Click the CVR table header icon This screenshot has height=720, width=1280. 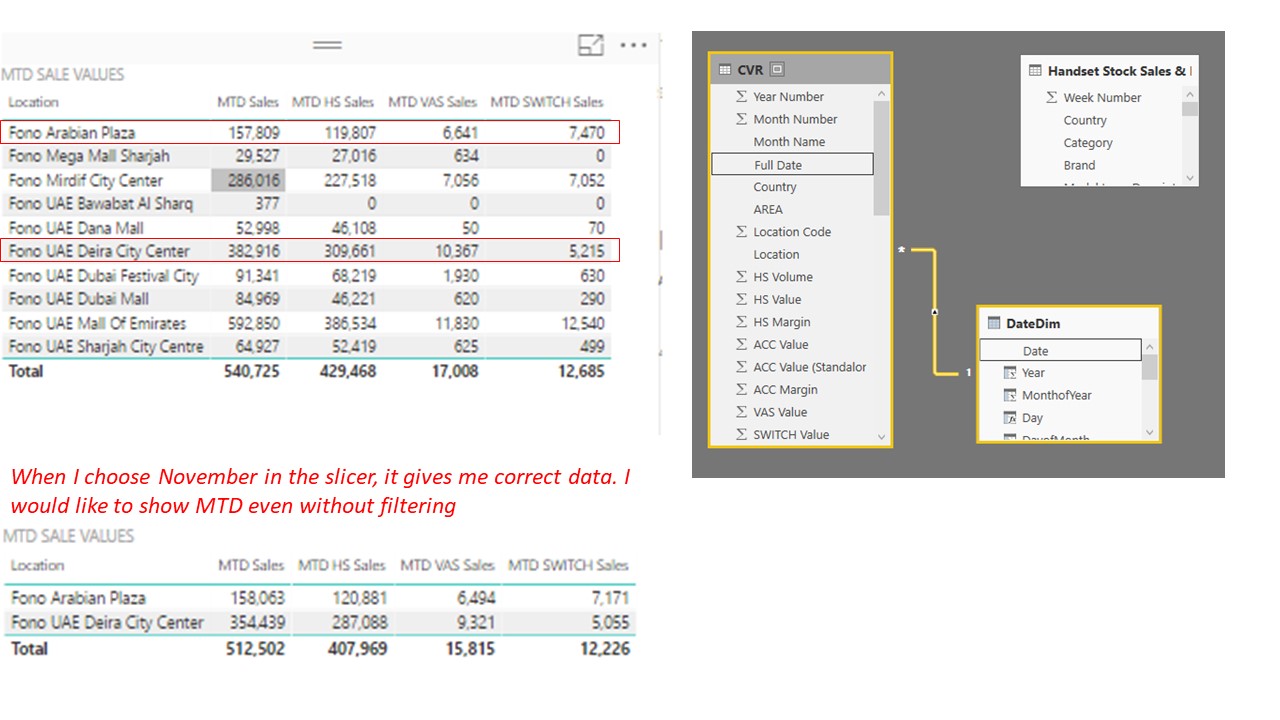[725, 69]
